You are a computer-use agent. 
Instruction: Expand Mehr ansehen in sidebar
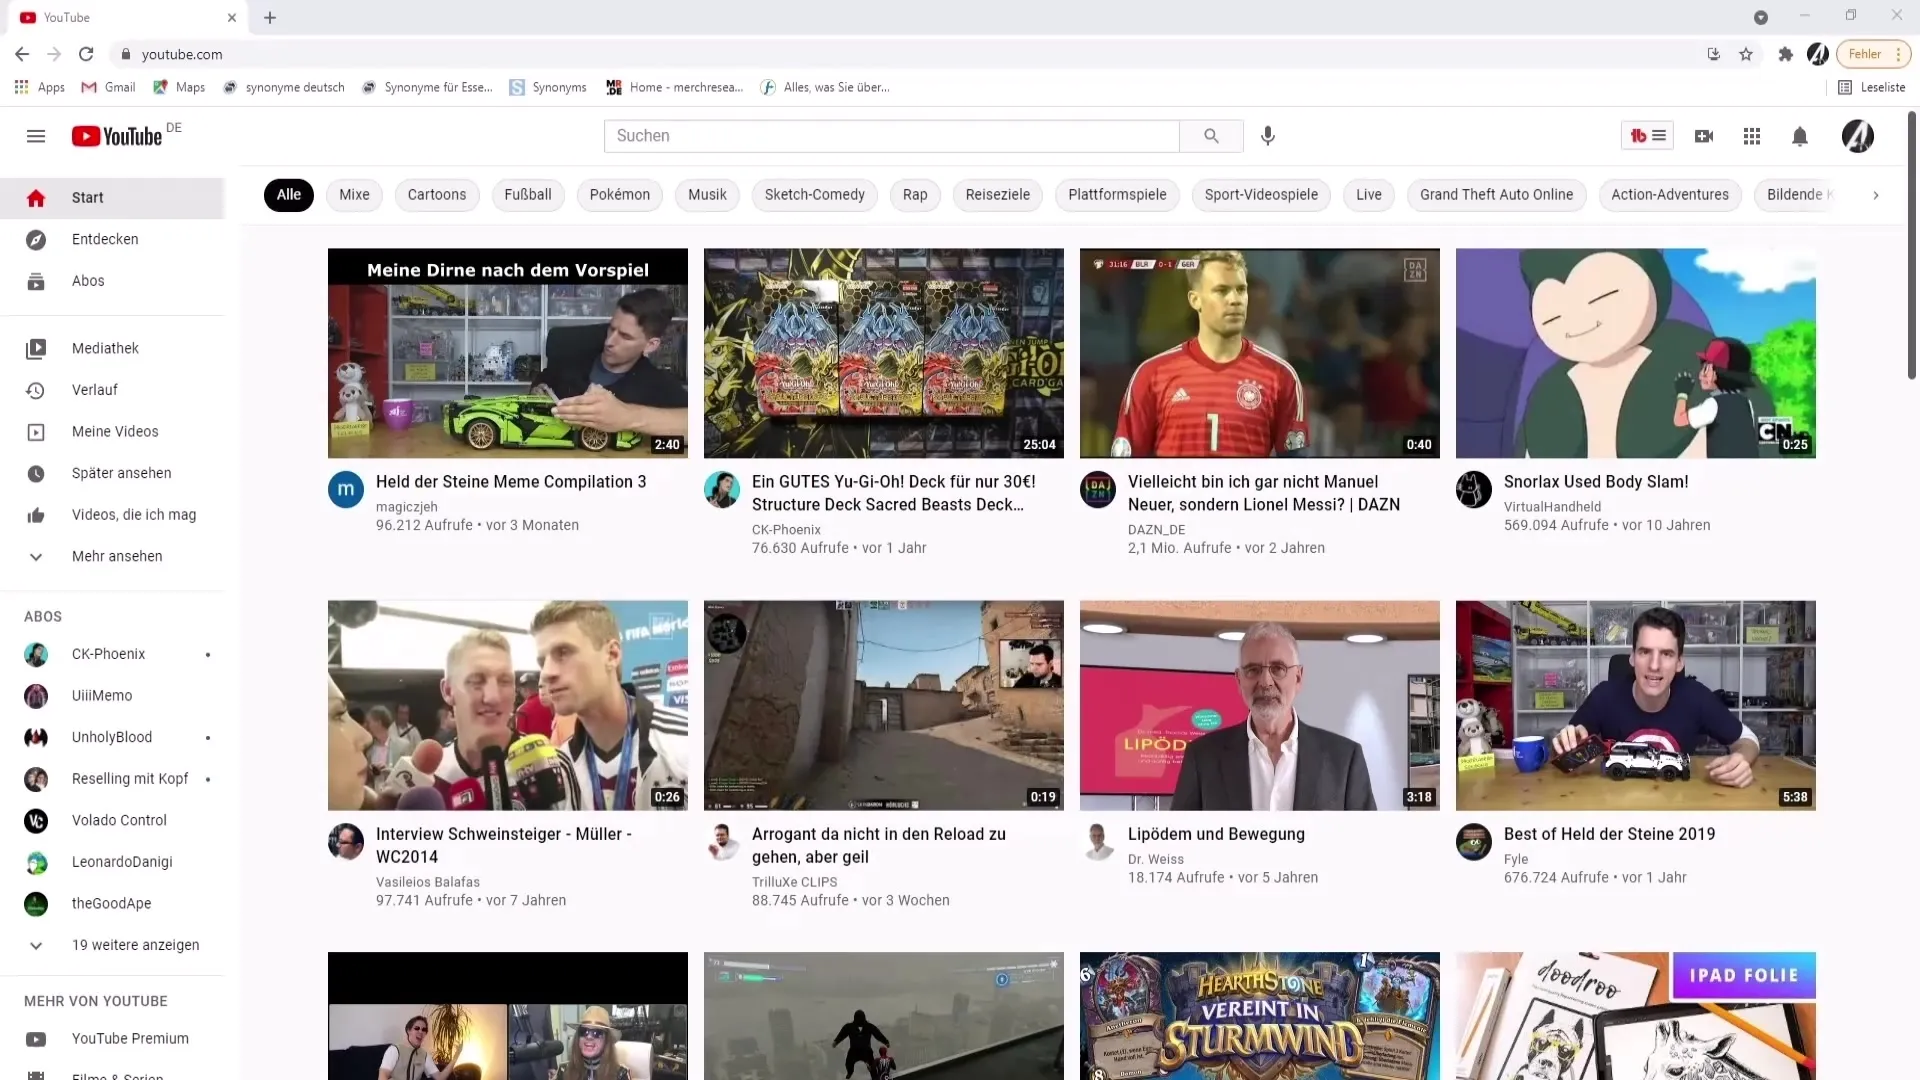[x=112, y=557]
